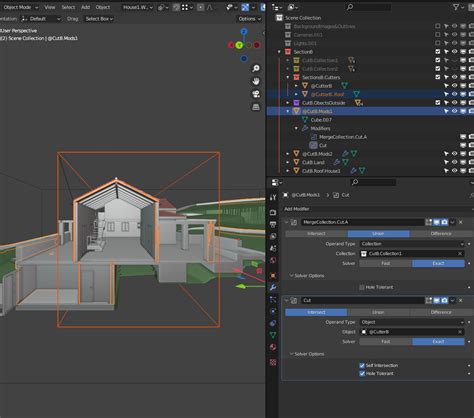Open the Physics properties tab icon
Viewport: 474px width, 418px height.
tap(273, 311)
